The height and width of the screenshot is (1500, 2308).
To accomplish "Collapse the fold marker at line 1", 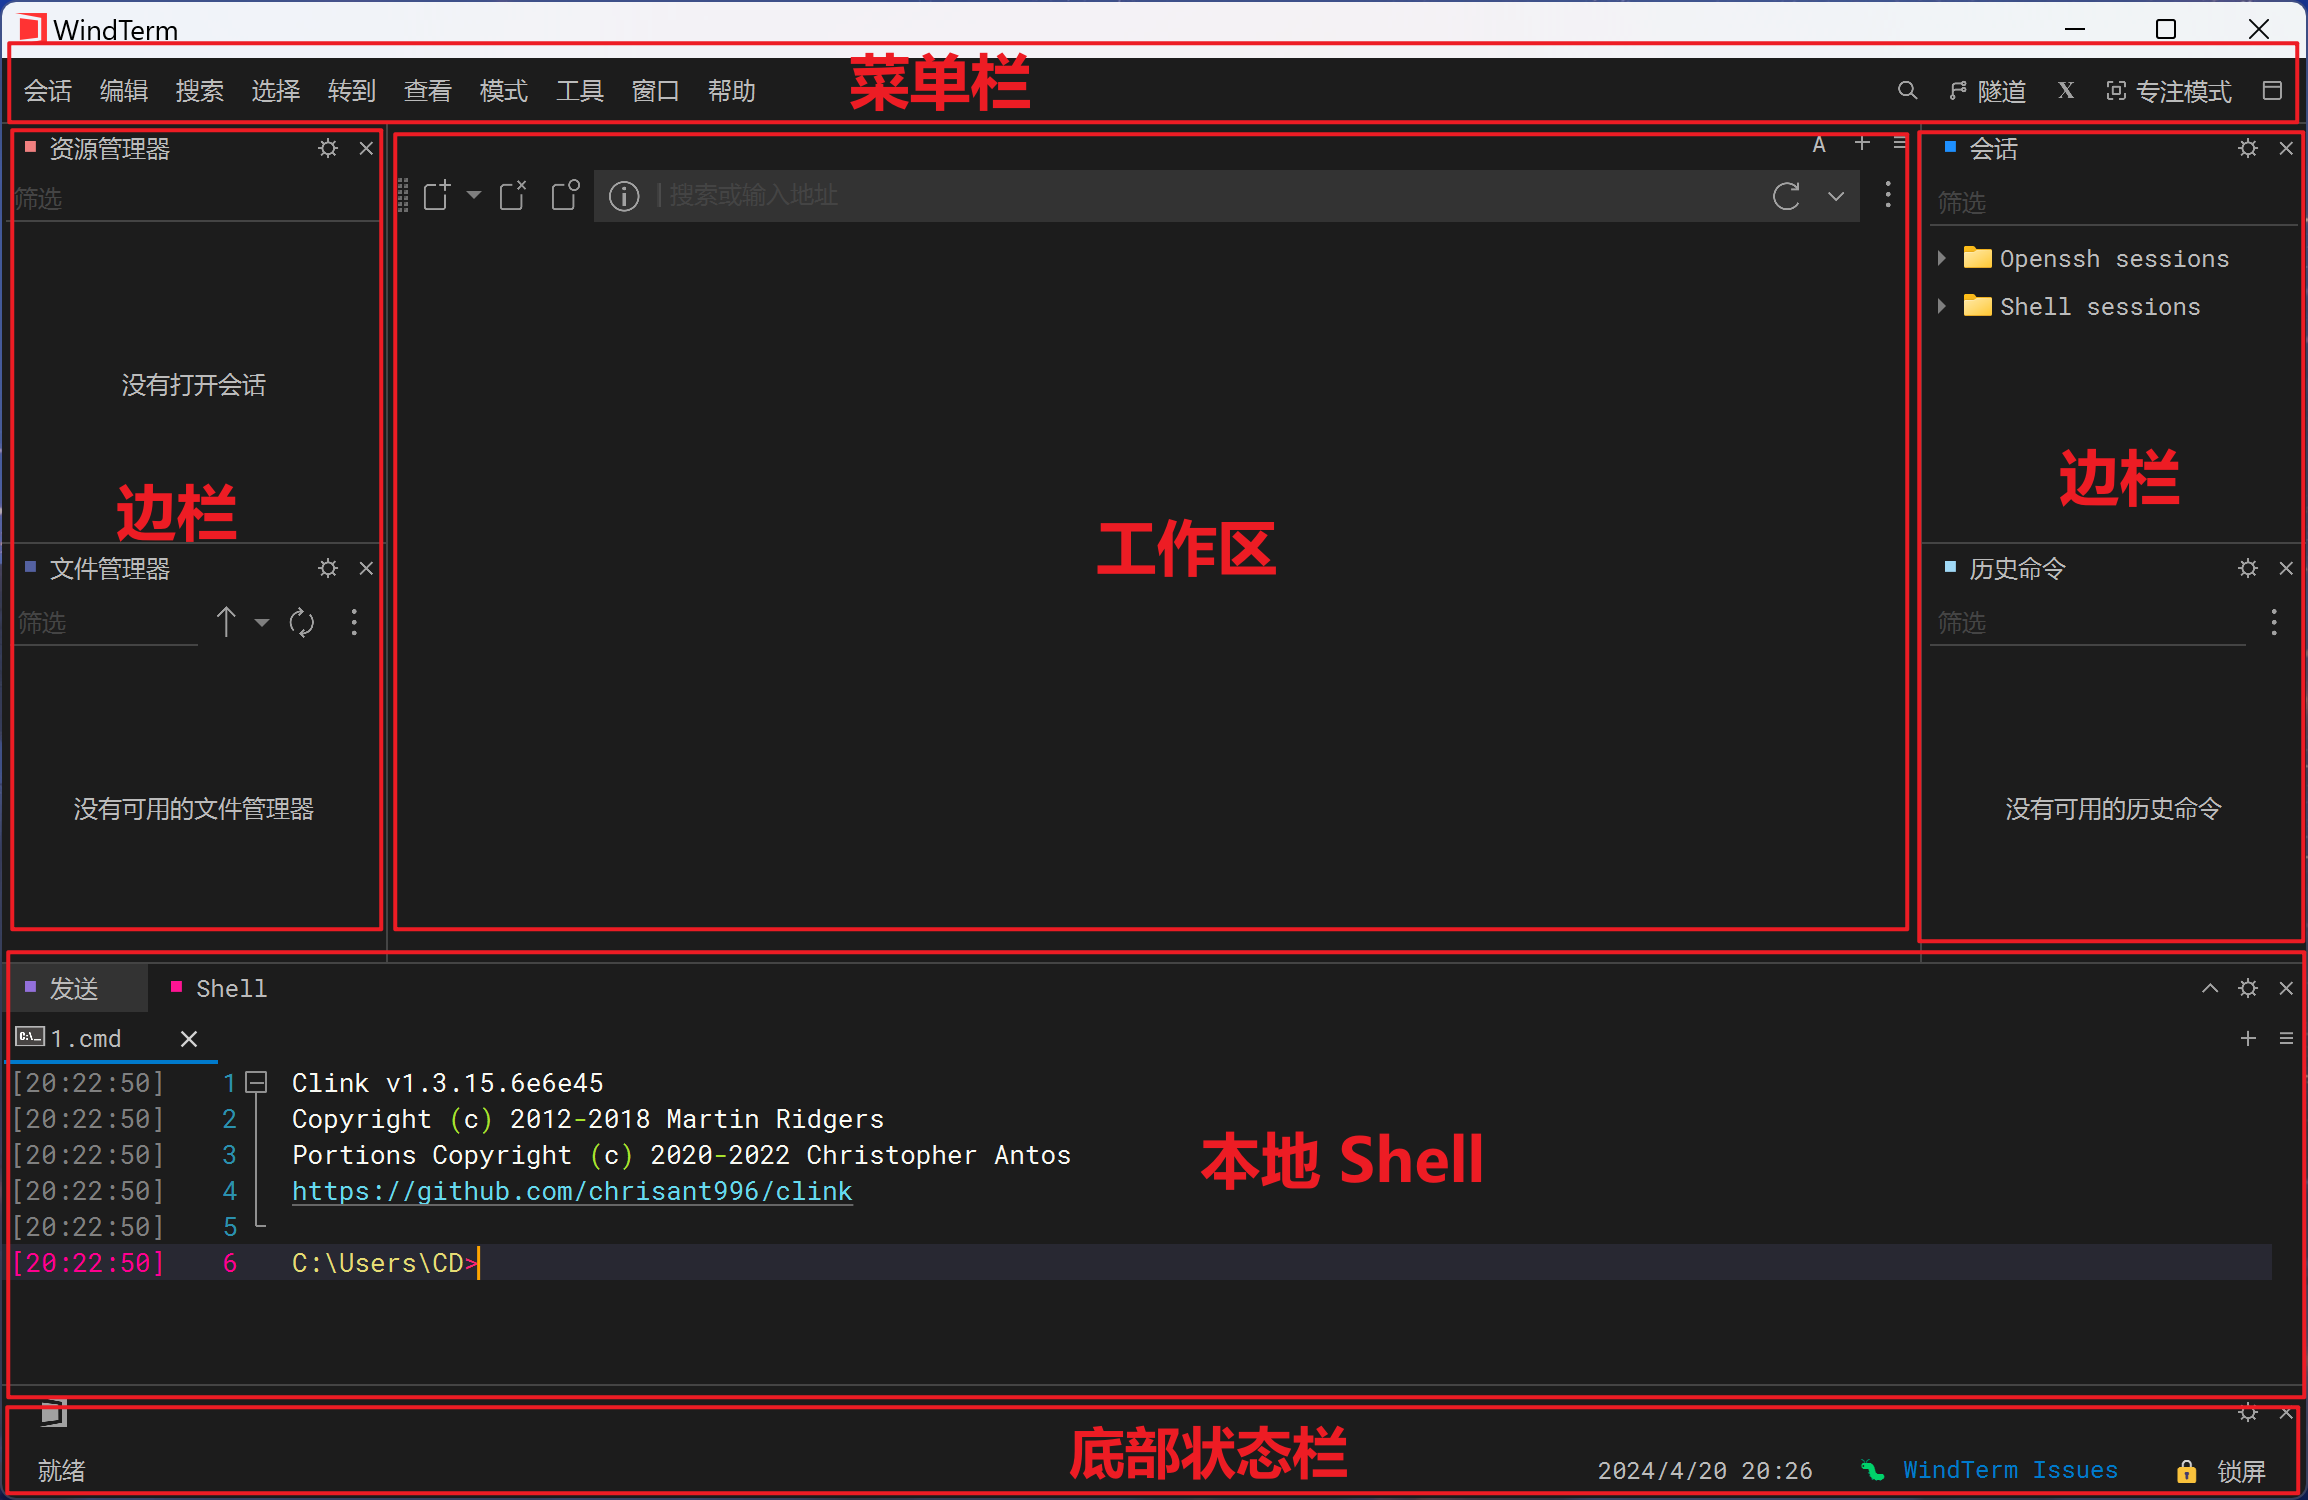I will coord(257,1082).
